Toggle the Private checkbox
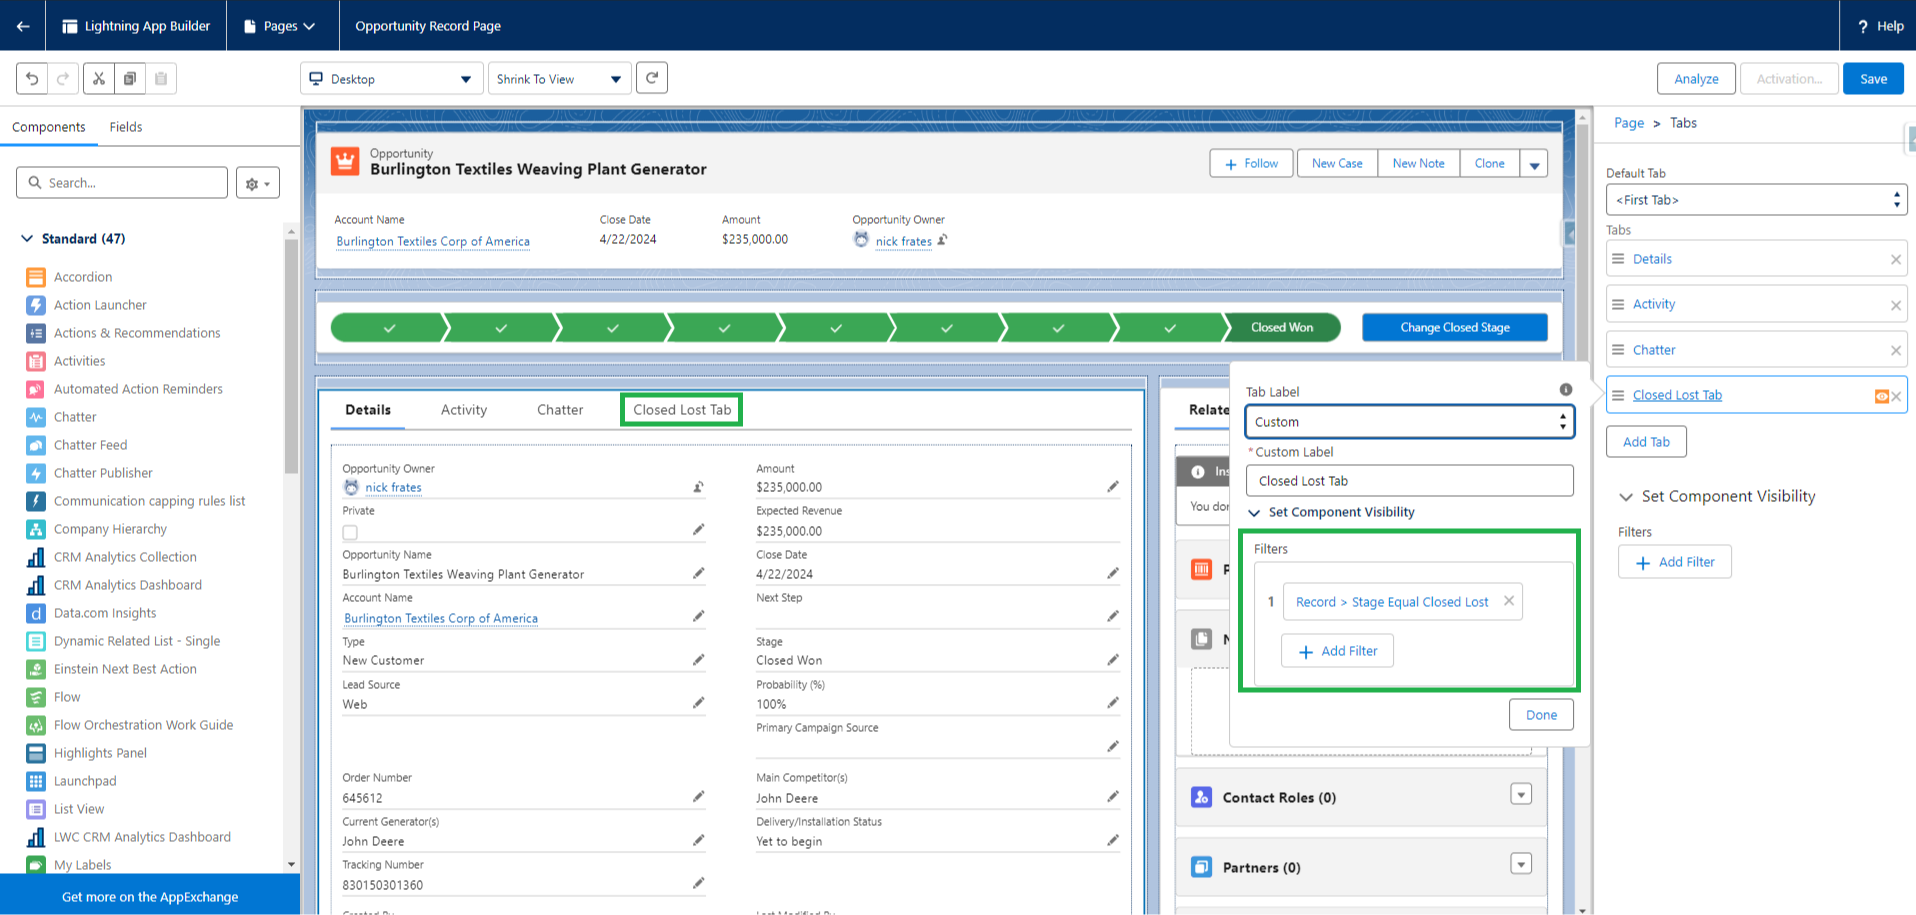1916x915 pixels. [x=350, y=532]
